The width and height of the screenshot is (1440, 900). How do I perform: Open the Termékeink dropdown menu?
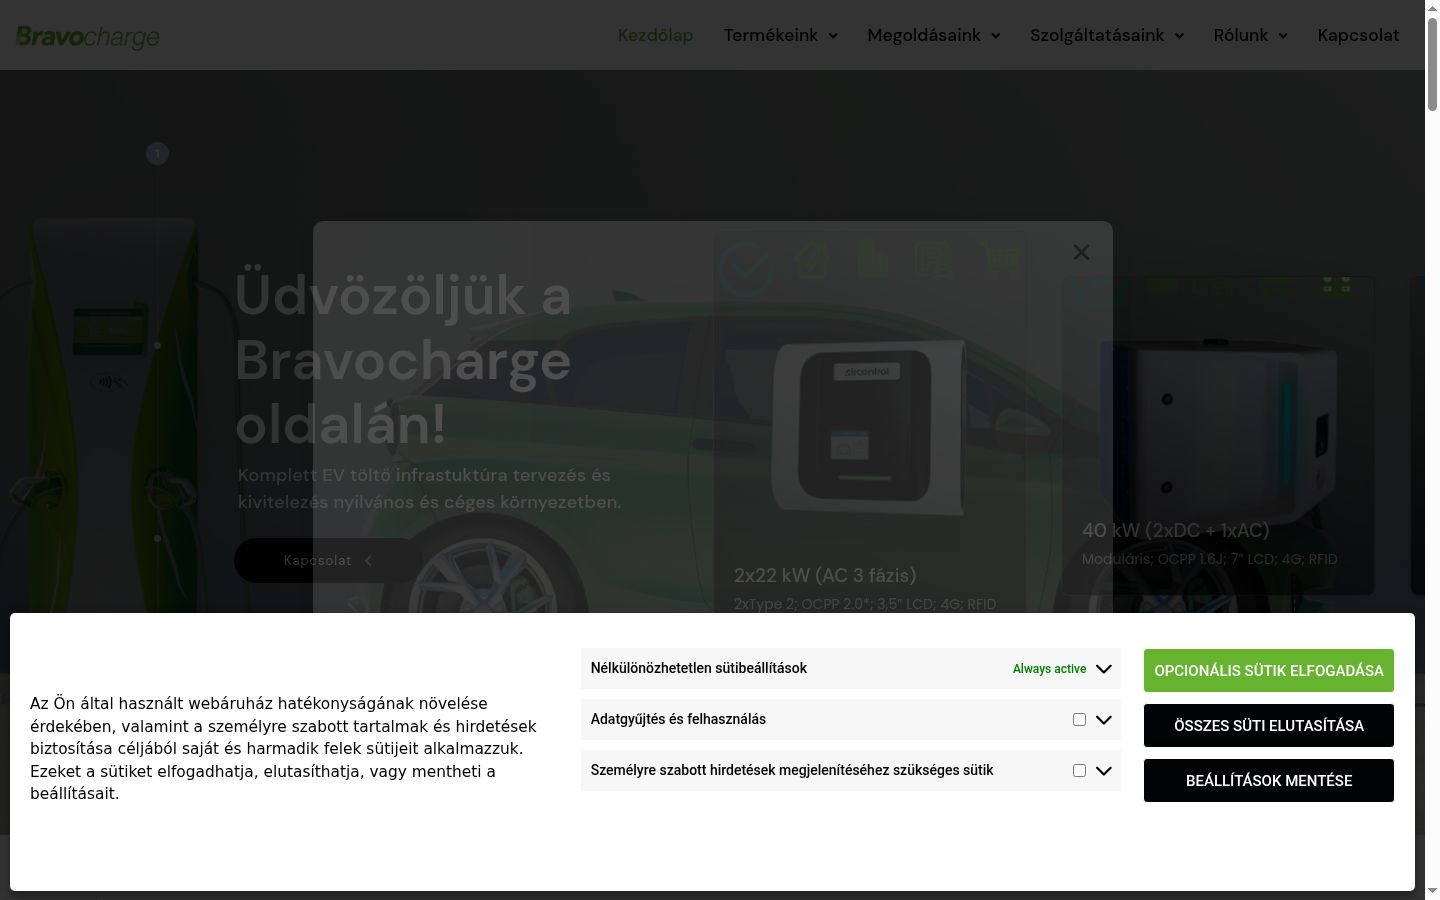coord(780,35)
